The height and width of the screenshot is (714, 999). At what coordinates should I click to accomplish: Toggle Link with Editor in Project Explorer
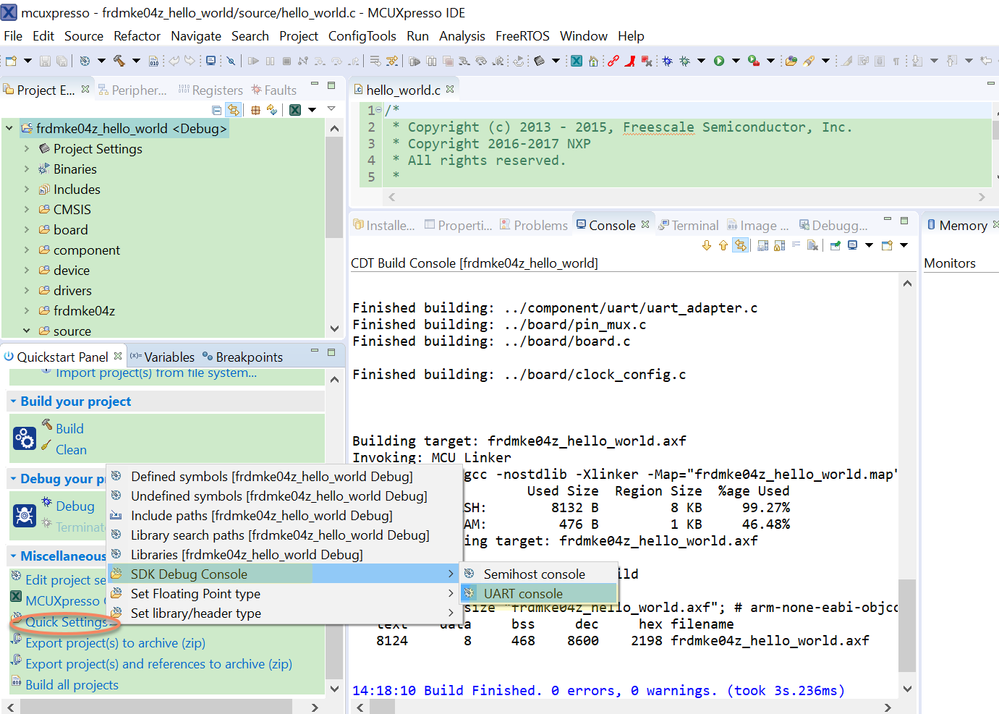coord(234,110)
